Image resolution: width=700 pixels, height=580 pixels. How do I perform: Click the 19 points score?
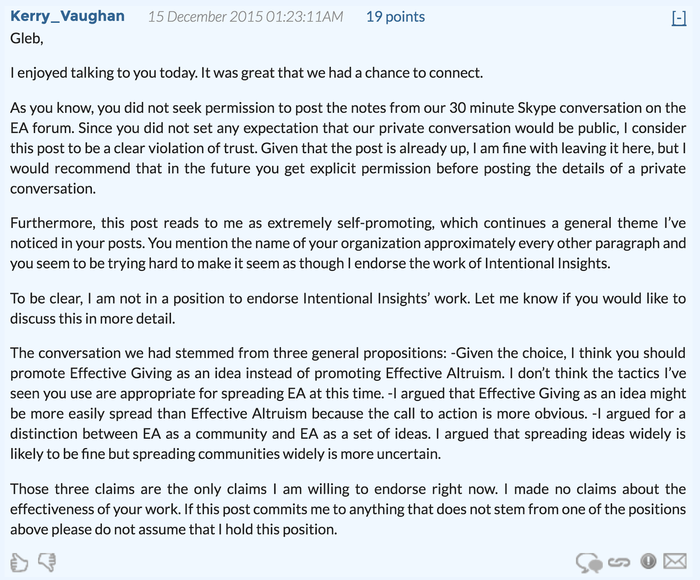tap(395, 17)
